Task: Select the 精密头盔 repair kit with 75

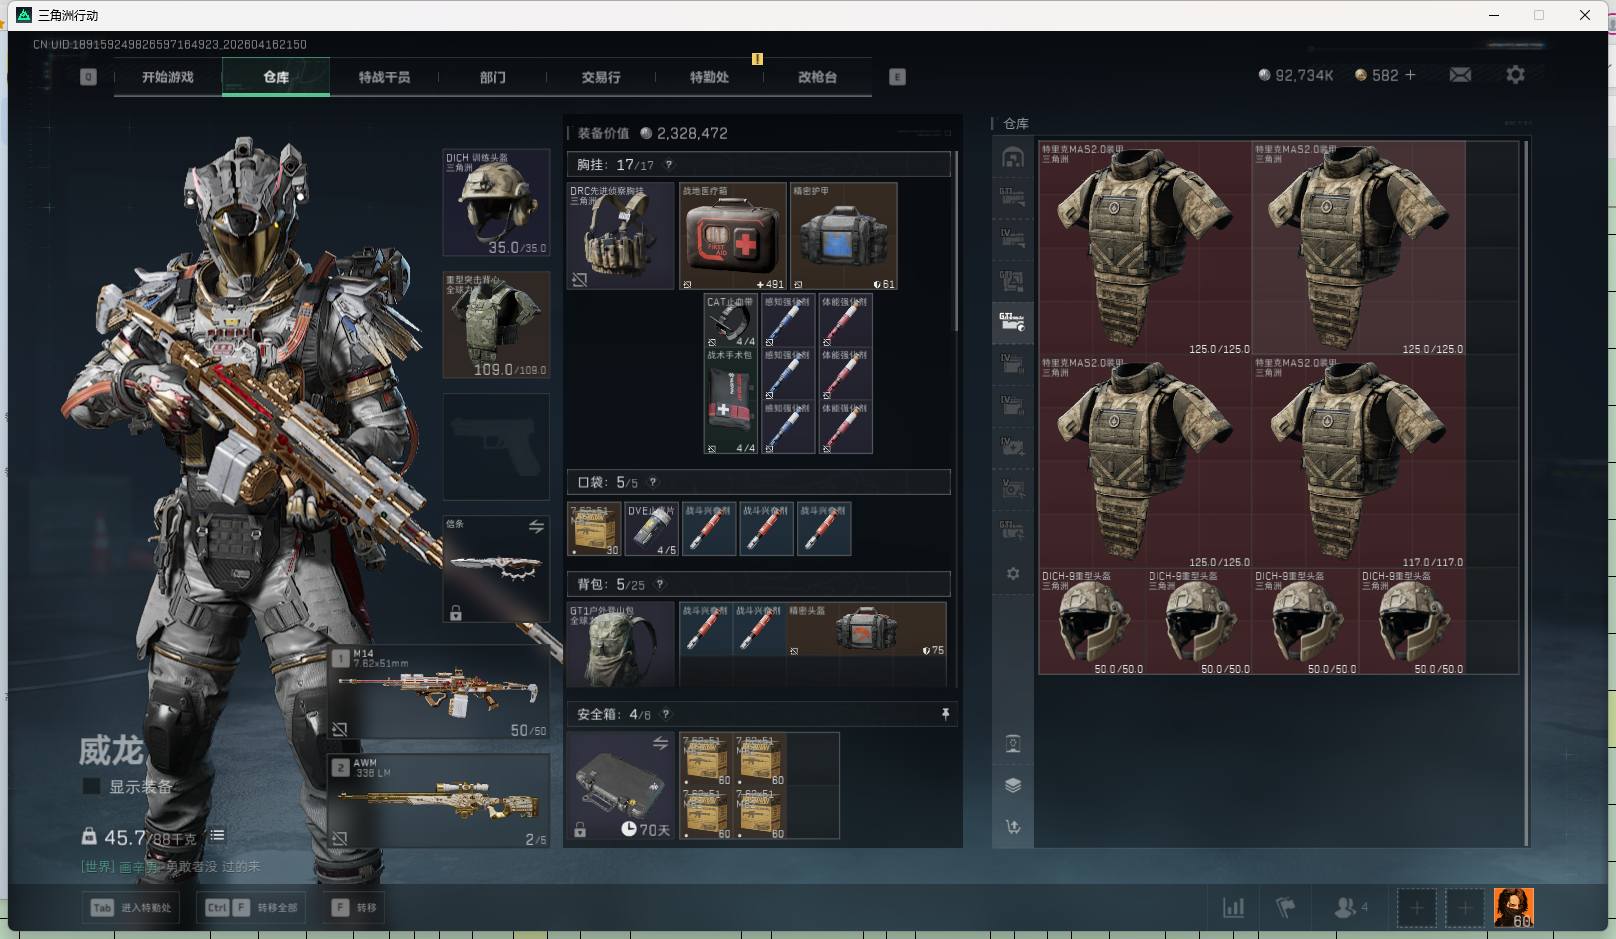Action: [866, 629]
